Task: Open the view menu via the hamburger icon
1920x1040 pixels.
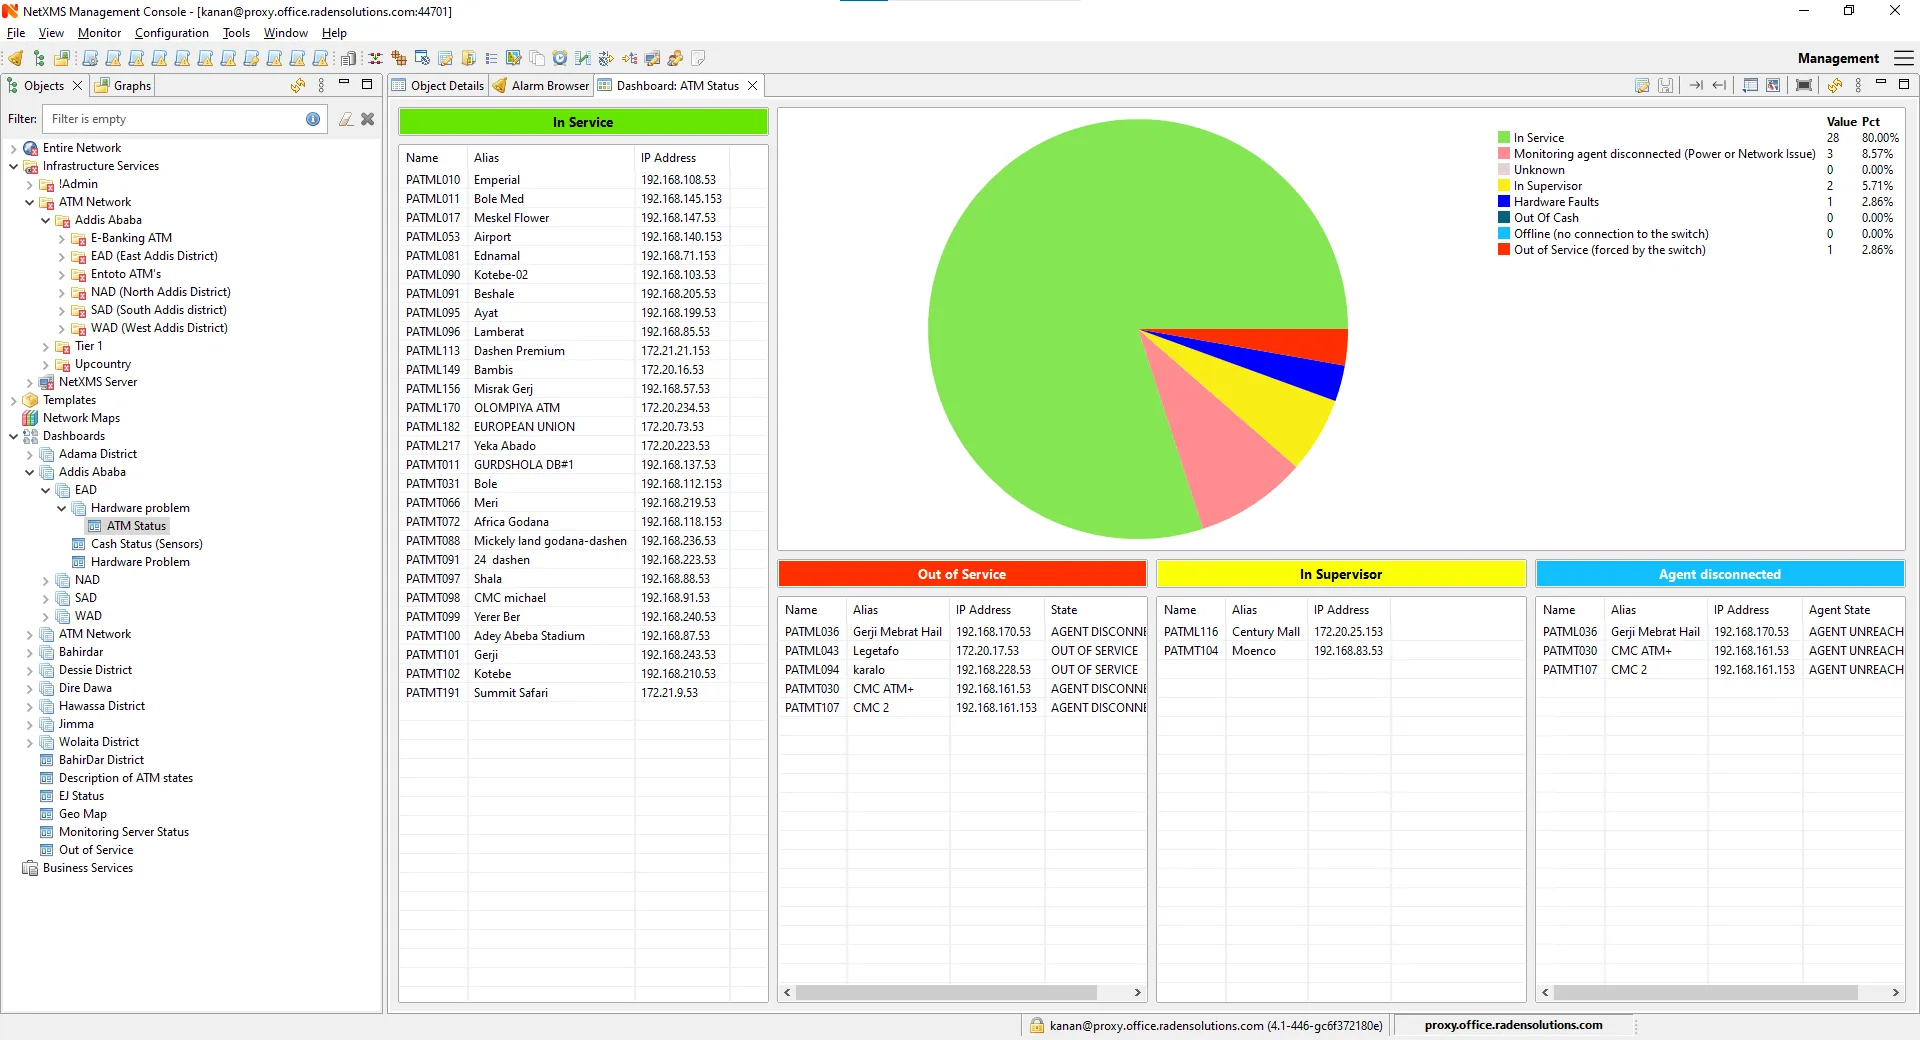Action: (1903, 58)
